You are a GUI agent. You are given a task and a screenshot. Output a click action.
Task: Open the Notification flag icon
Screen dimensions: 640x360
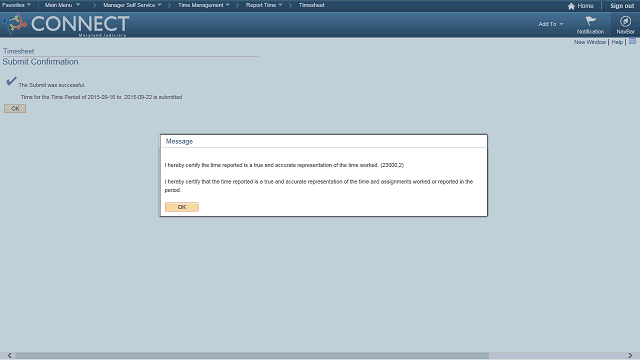click(590, 25)
